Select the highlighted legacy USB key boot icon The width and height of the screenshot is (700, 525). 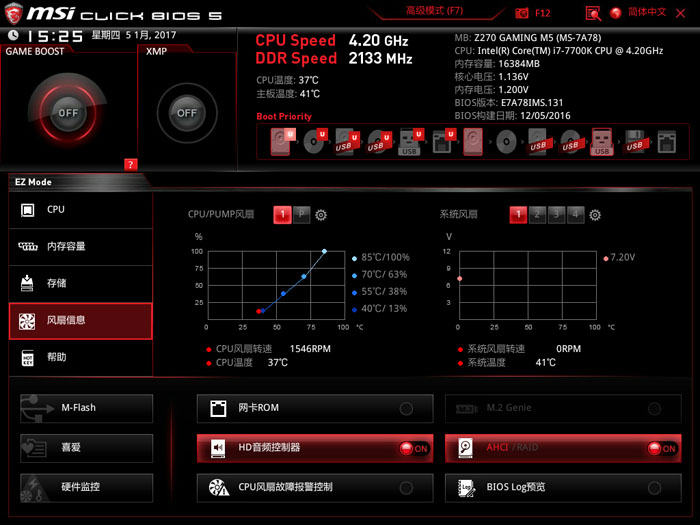pos(602,142)
